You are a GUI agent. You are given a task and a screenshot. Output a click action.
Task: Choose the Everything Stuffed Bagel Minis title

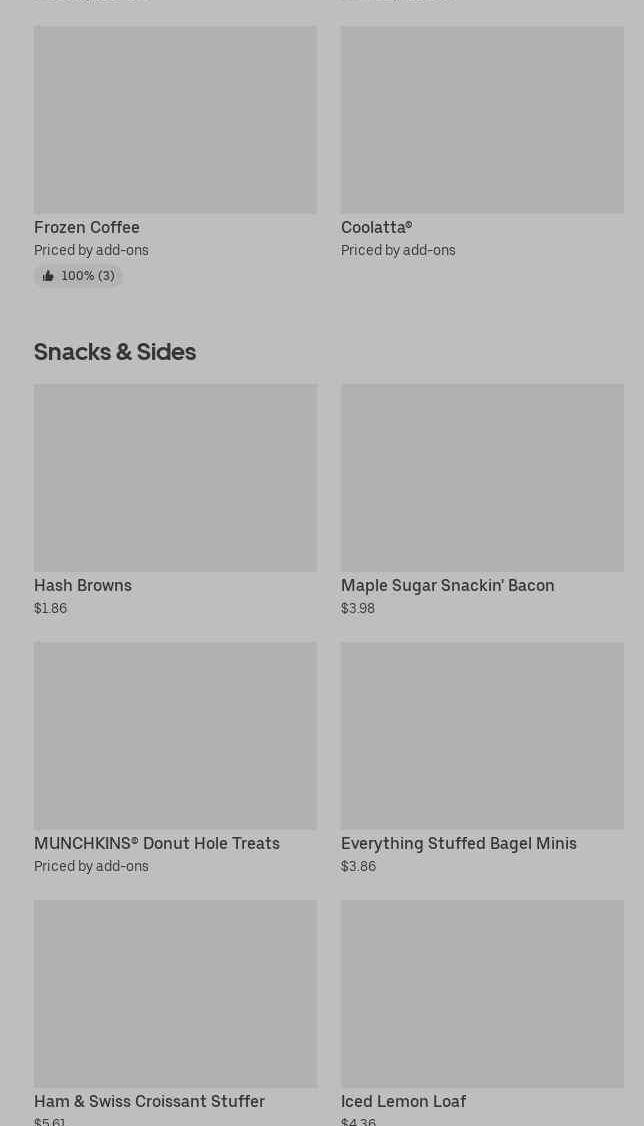(x=458, y=843)
